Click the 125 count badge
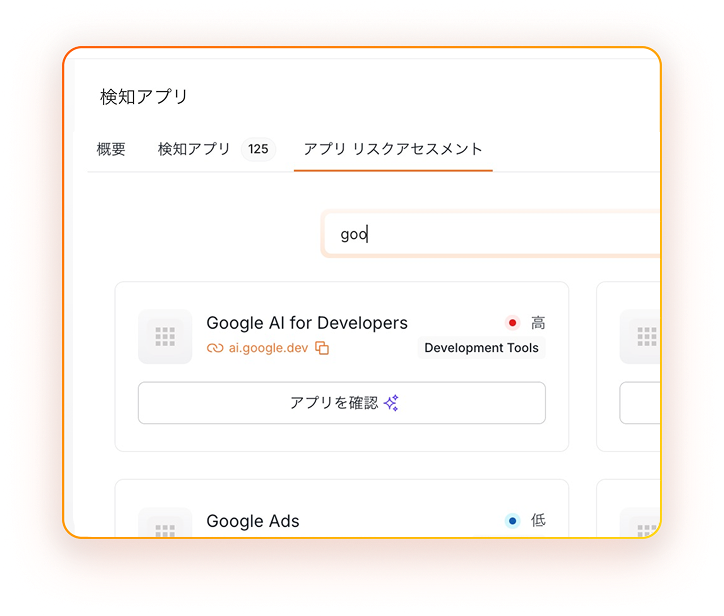 (x=258, y=149)
